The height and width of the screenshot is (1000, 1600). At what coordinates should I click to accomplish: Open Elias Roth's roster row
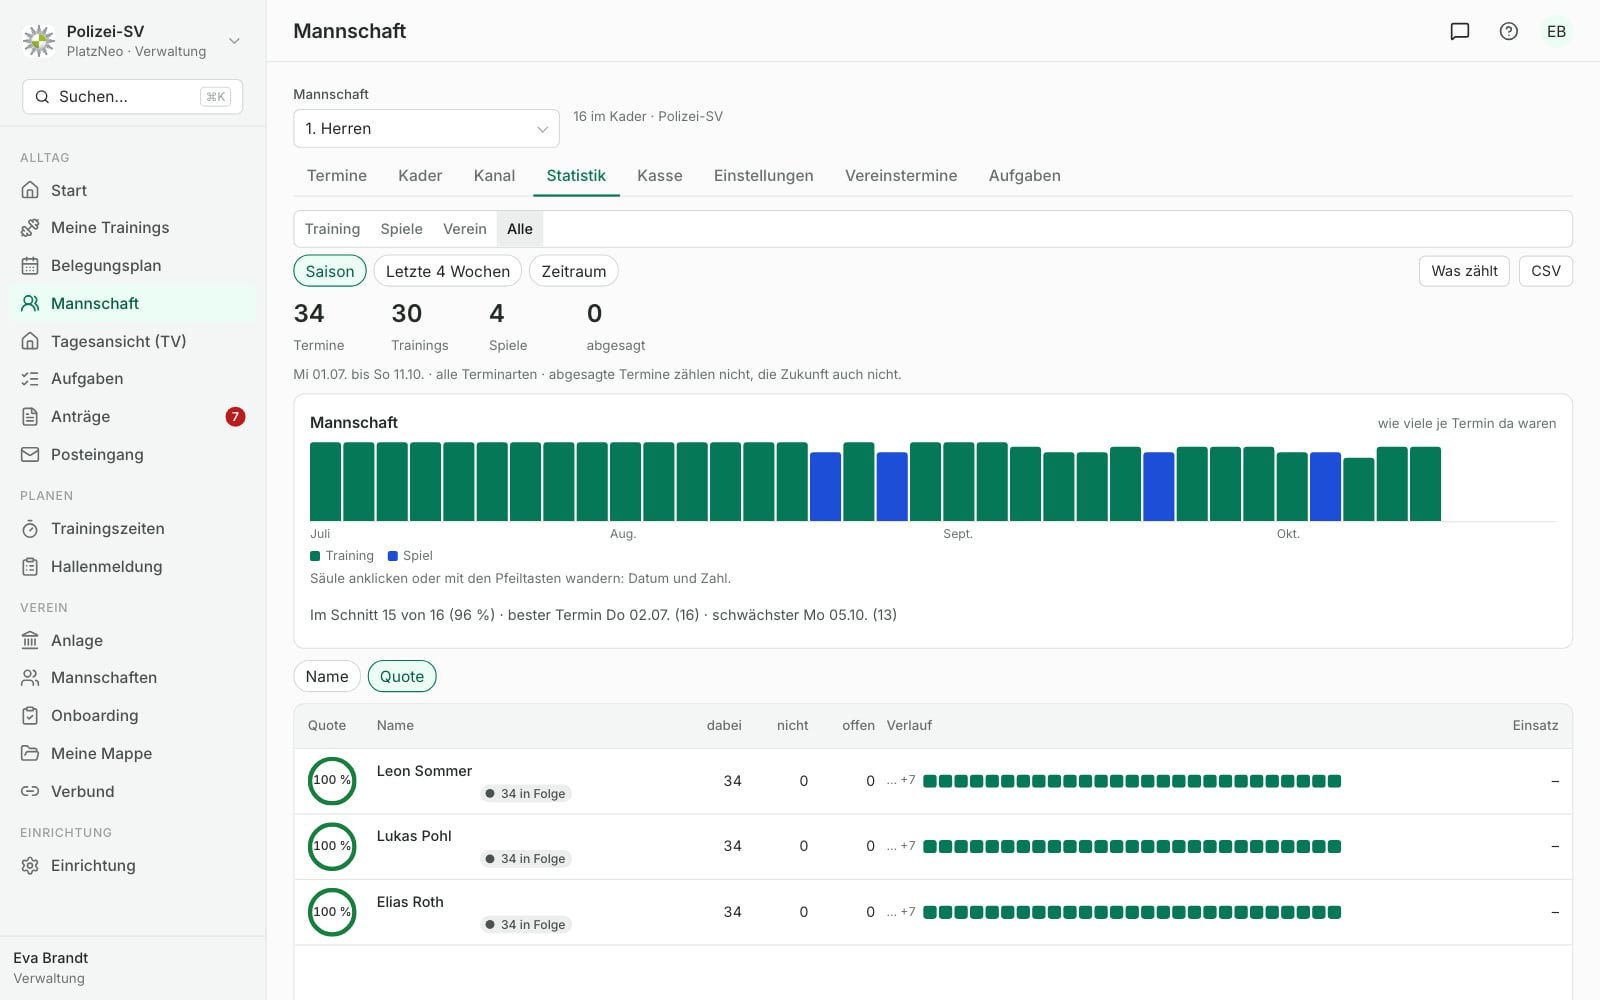pos(933,912)
